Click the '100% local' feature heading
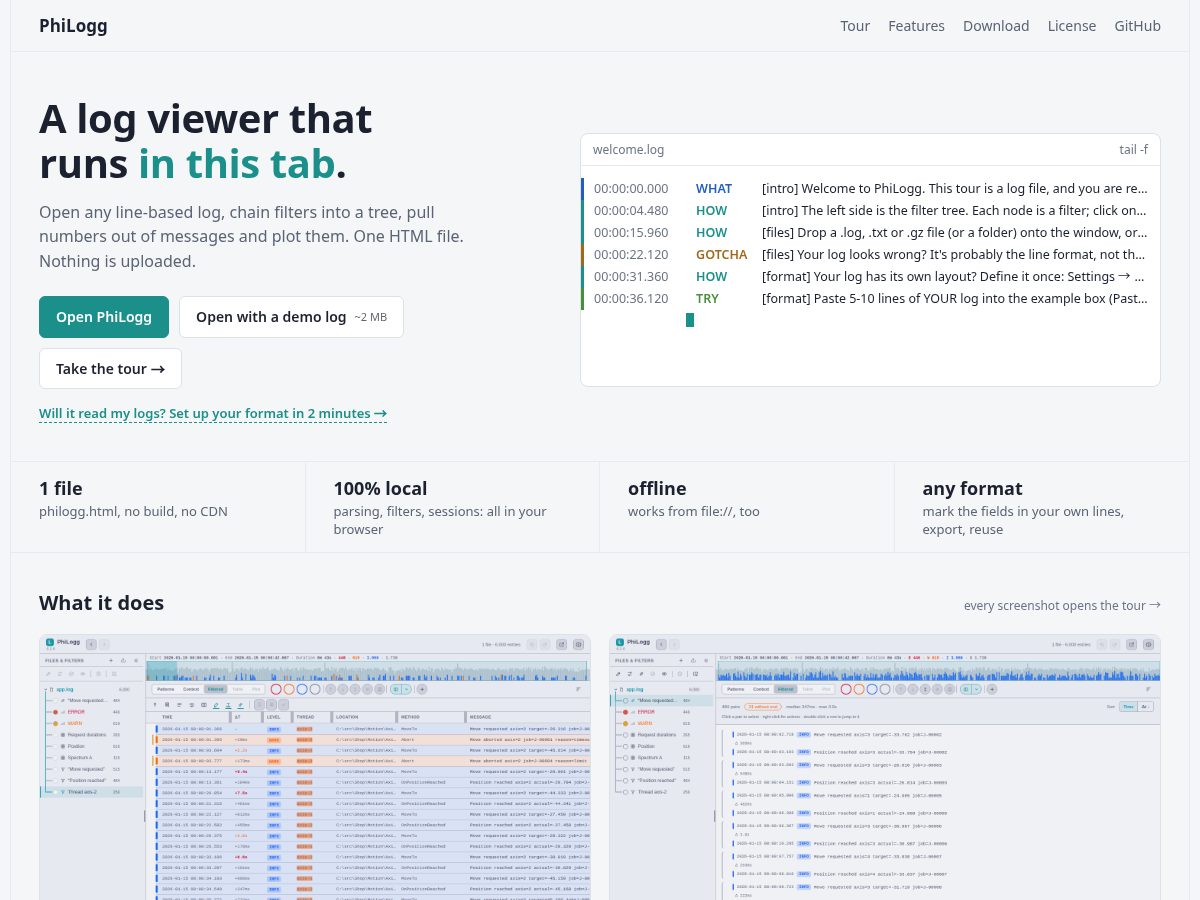This screenshot has width=1200, height=900. [x=380, y=489]
